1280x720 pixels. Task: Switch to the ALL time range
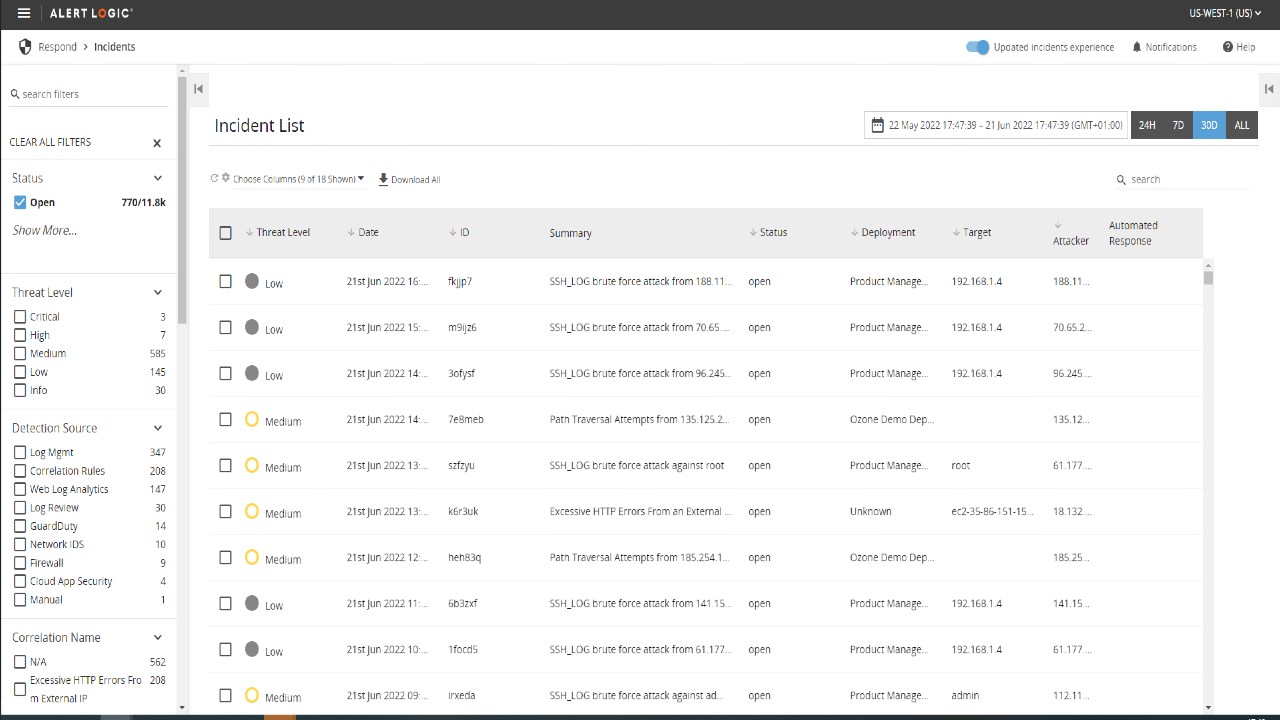tap(1241, 125)
